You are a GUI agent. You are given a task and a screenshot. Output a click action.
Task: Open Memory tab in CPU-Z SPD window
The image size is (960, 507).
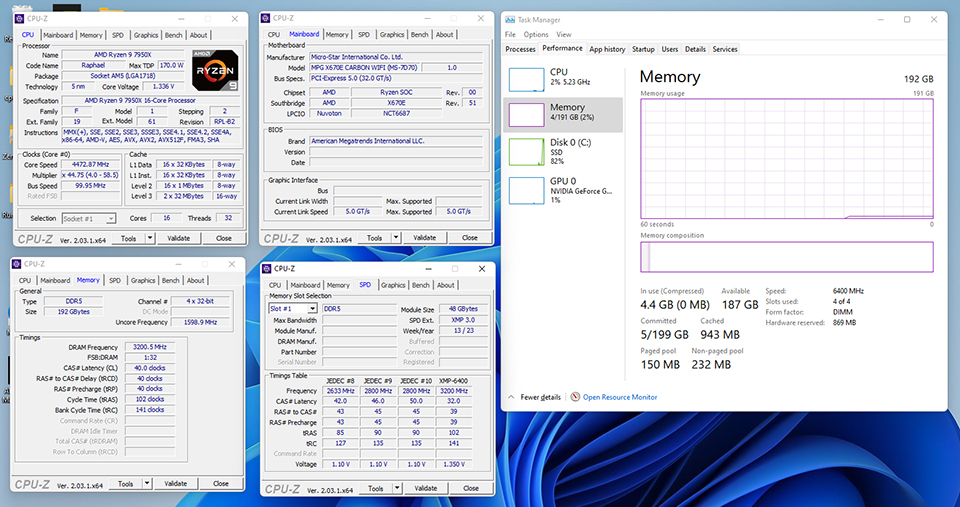tap(338, 285)
